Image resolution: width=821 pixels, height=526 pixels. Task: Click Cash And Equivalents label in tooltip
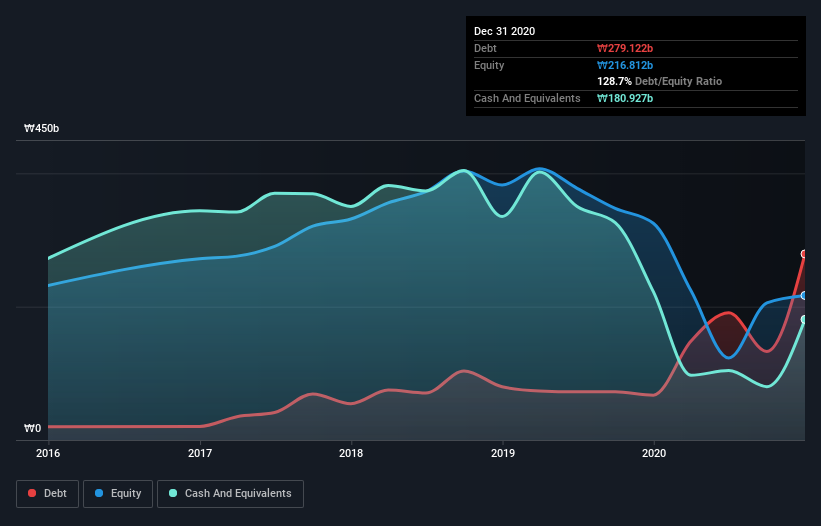[527, 98]
